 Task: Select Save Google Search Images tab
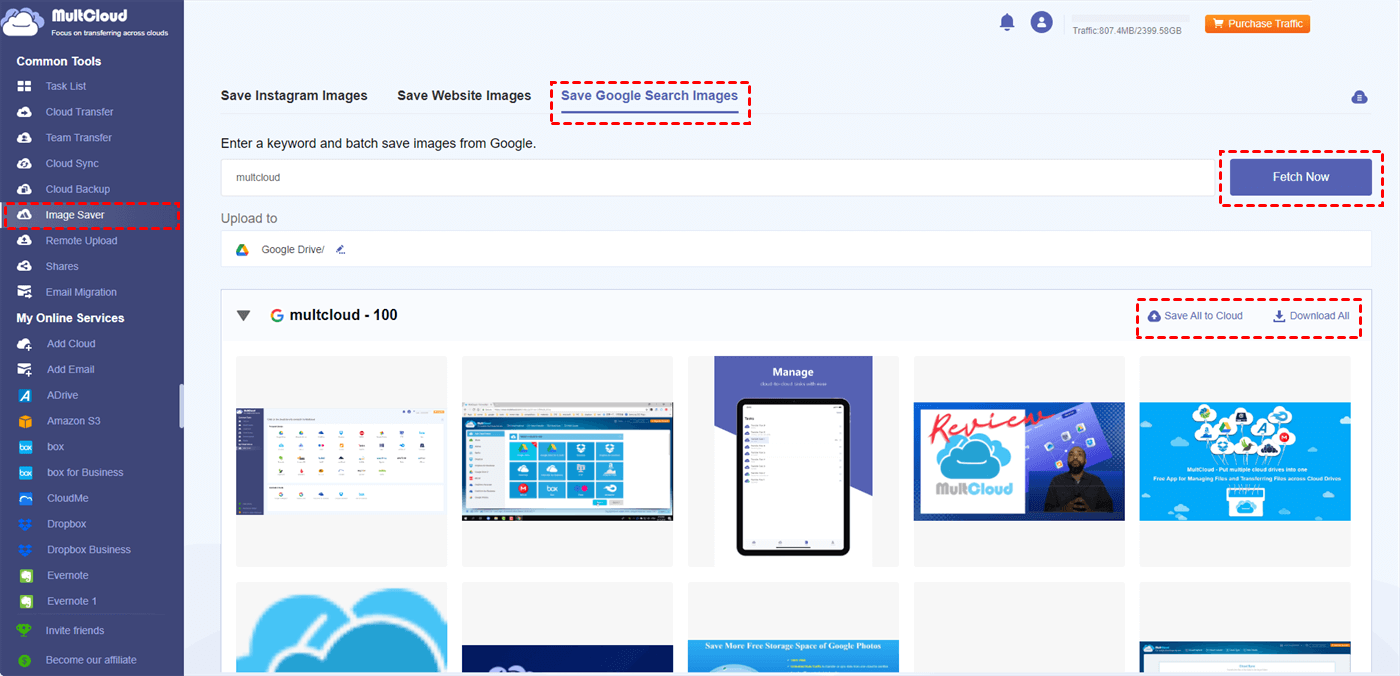(x=649, y=96)
